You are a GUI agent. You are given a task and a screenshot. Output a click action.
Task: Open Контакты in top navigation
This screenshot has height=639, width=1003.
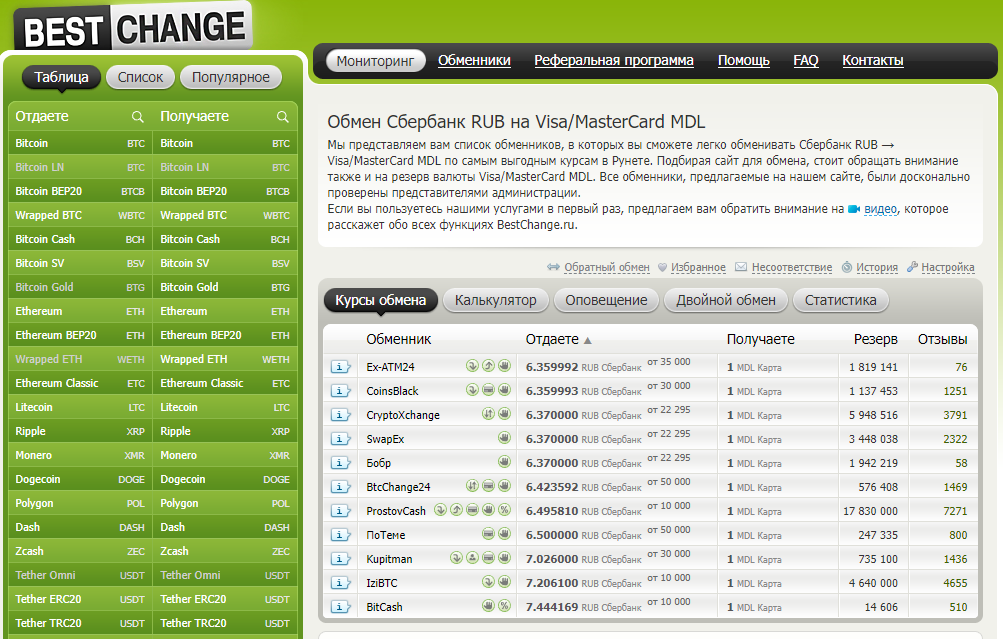tap(873, 60)
